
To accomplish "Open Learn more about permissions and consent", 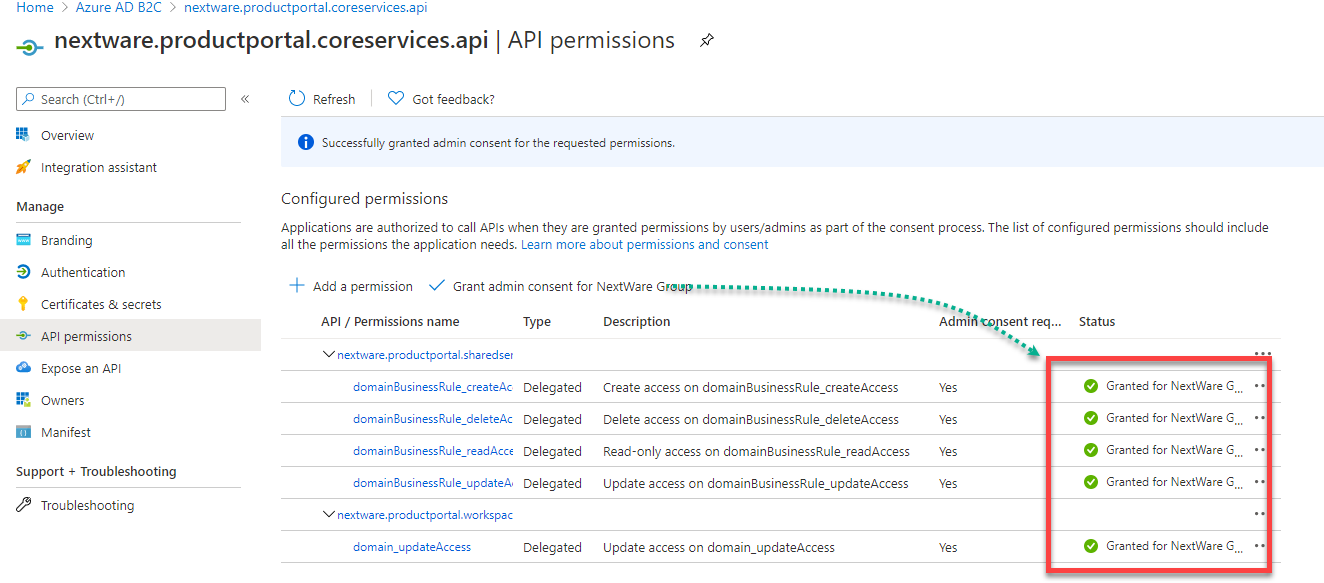I will tap(644, 244).
